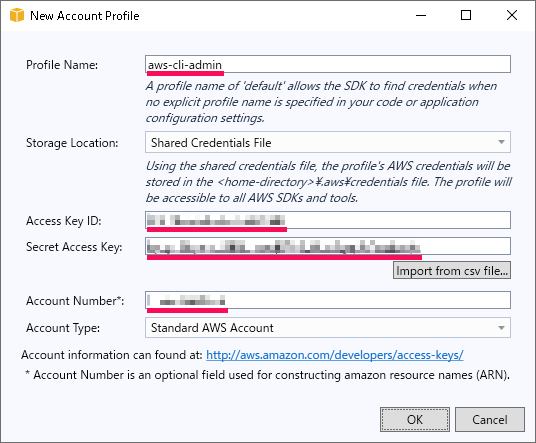Maximize the New Account Profile window
Viewport: 536px width, 443px height.
click(466, 15)
